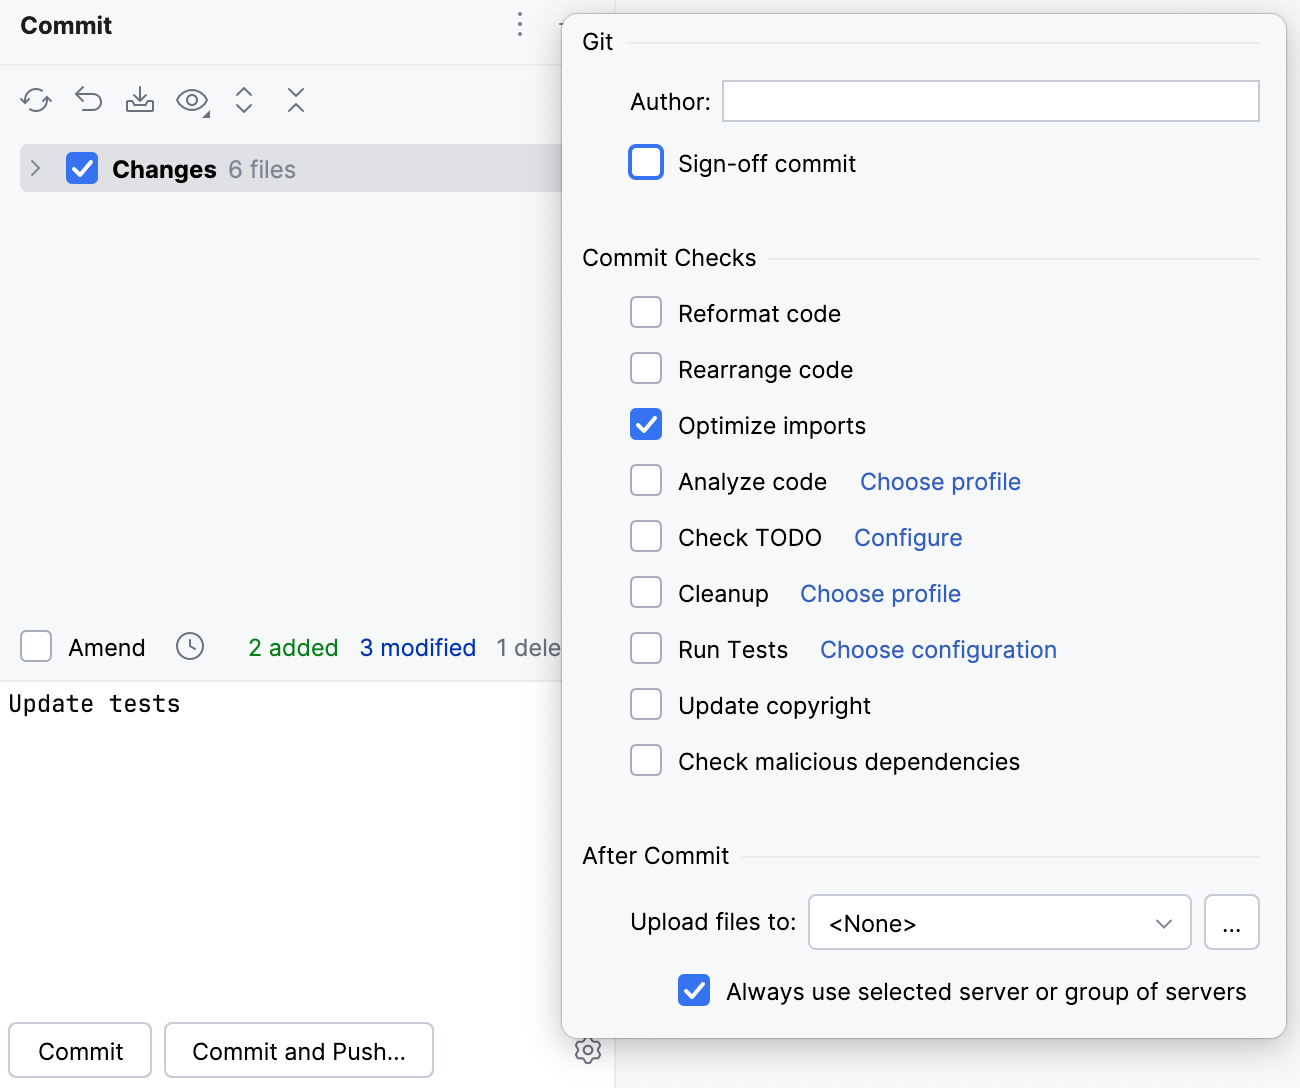This screenshot has height=1088, width=1300.
Task: Click Commit and Push
Action: click(x=298, y=1050)
